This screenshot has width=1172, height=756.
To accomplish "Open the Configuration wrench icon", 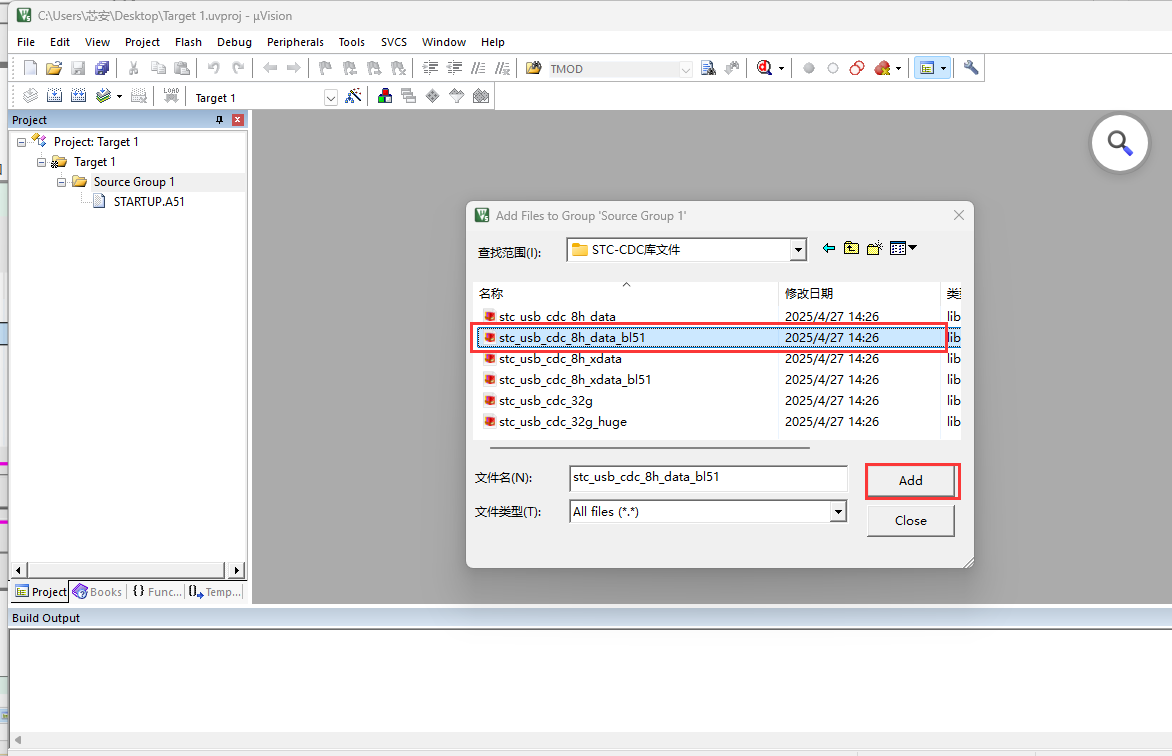I will pyautogui.click(x=970, y=68).
